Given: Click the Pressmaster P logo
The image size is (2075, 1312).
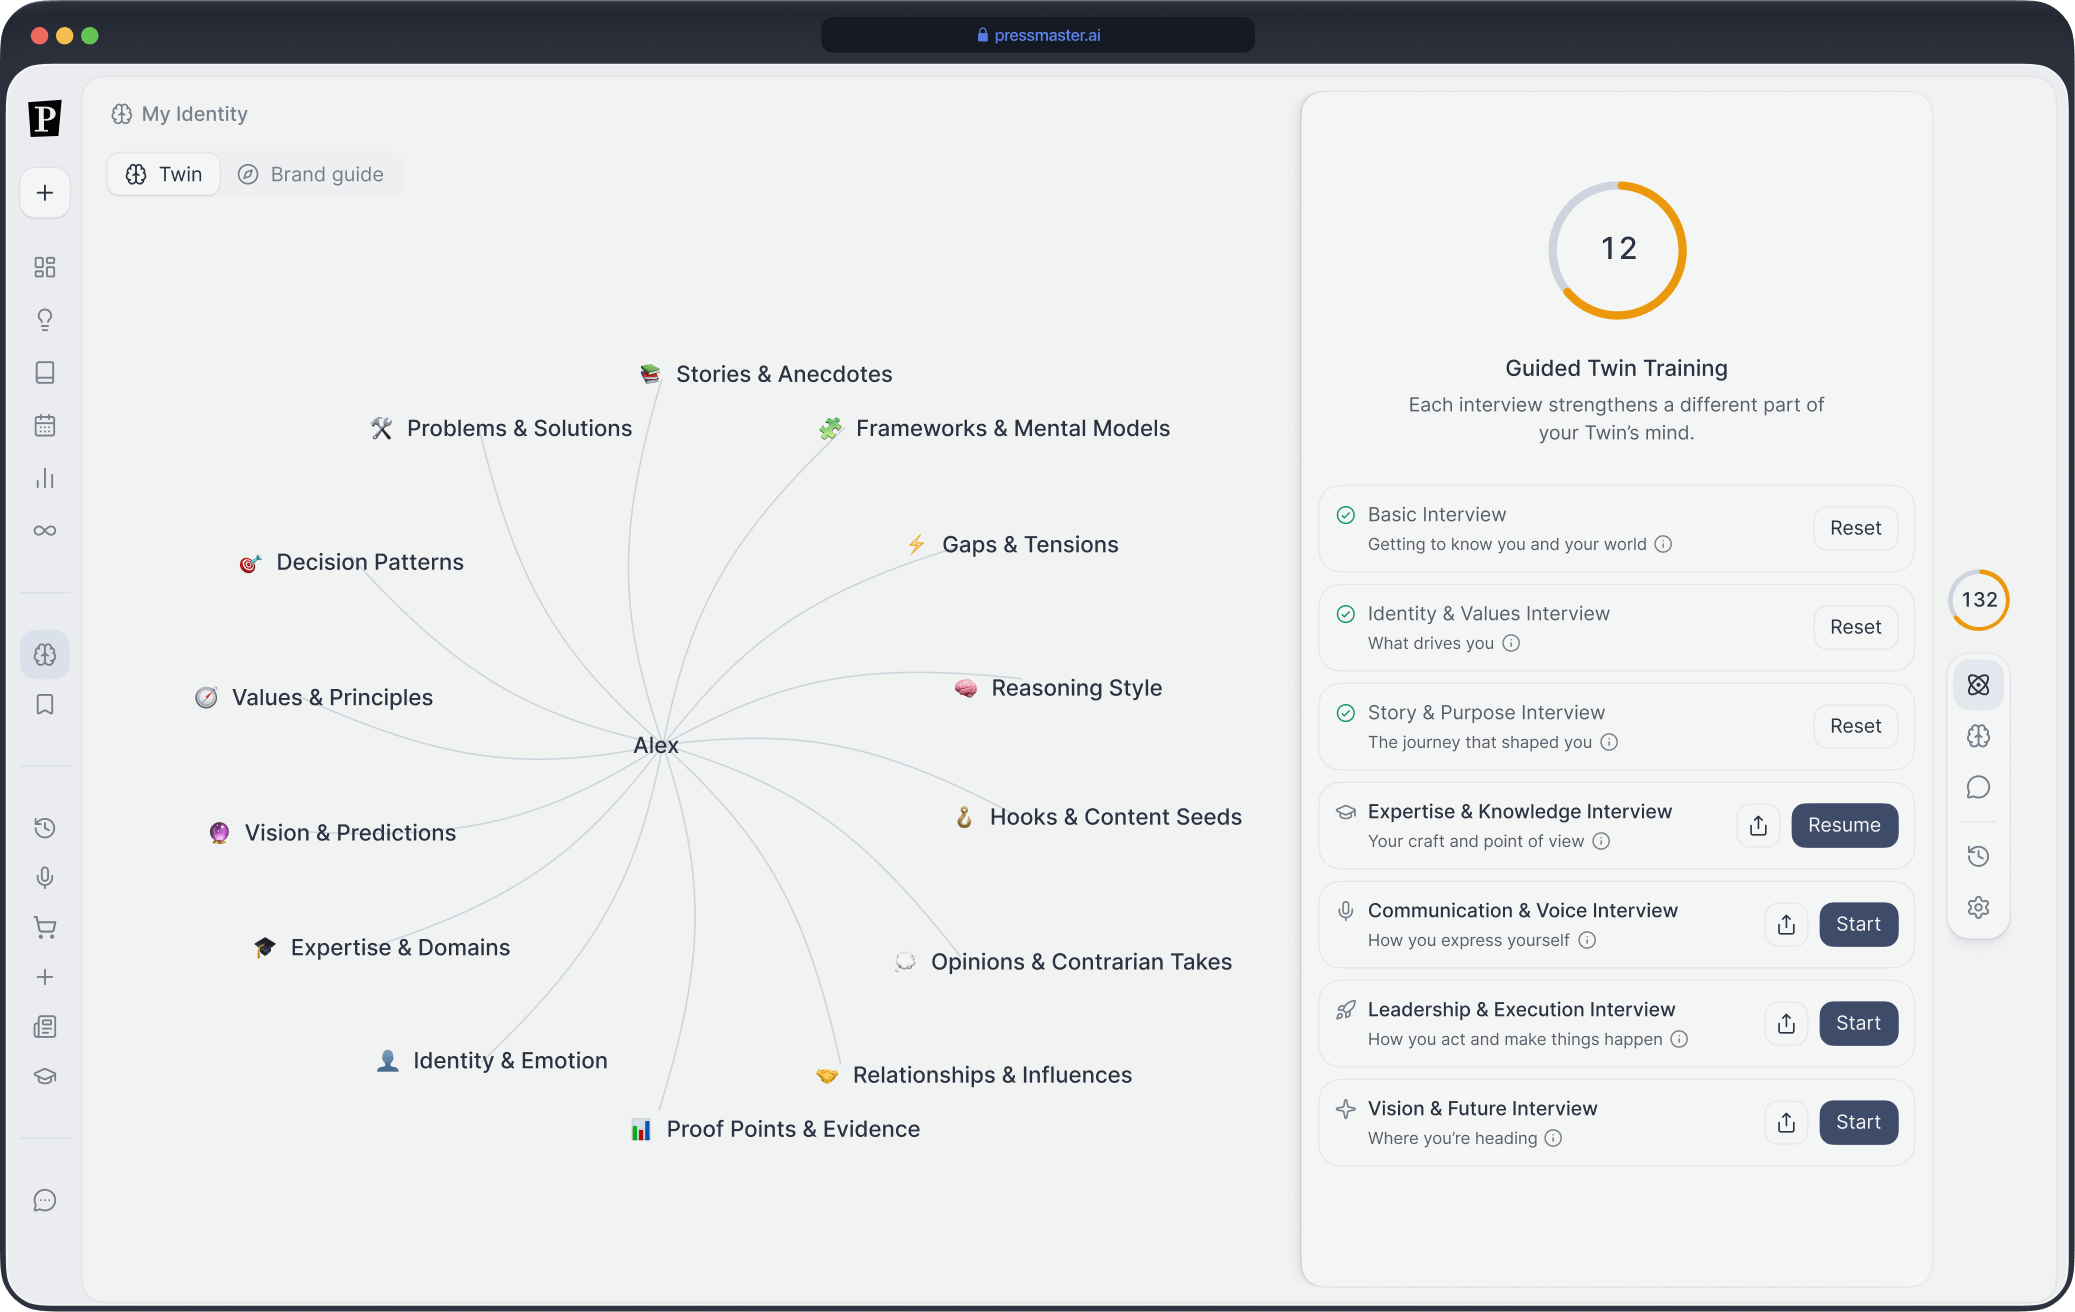Looking at the screenshot, I should pyautogui.click(x=45, y=118).
